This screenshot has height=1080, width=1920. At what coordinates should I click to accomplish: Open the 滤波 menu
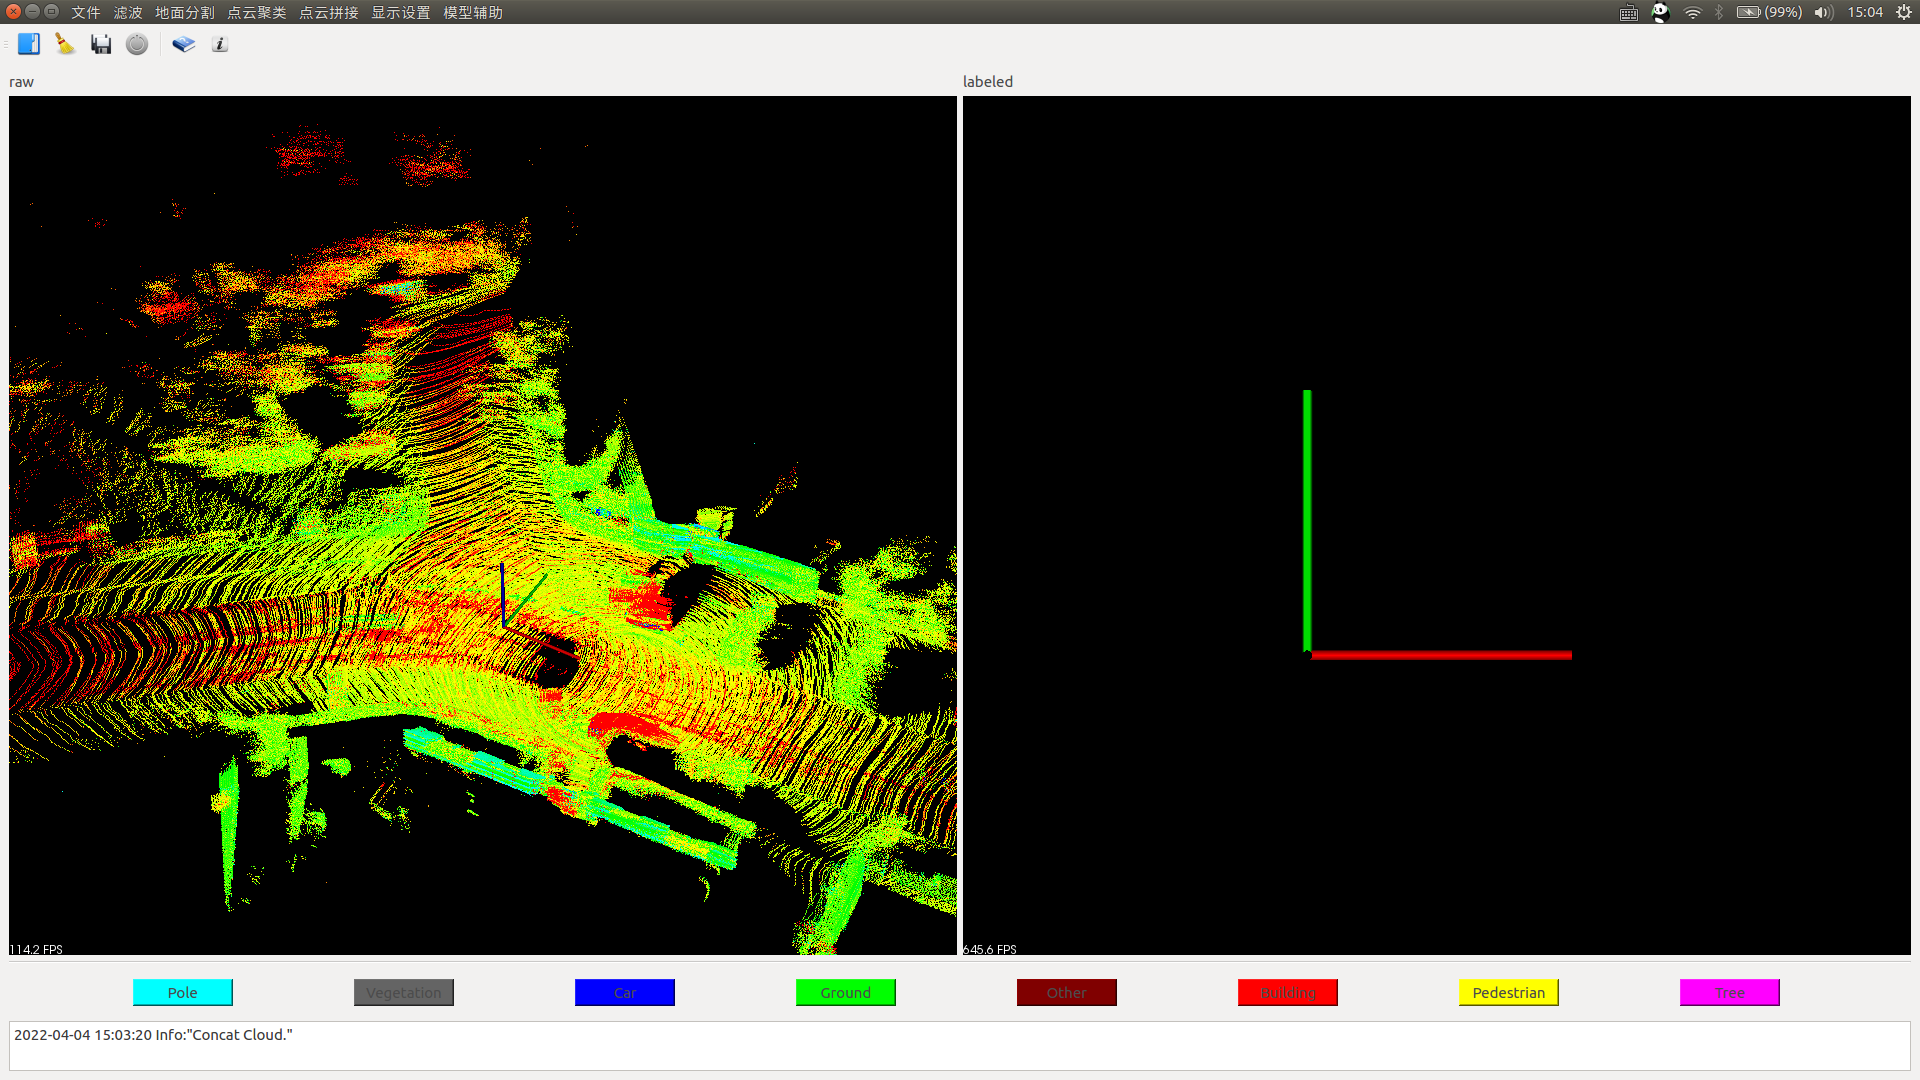point(128,12)
